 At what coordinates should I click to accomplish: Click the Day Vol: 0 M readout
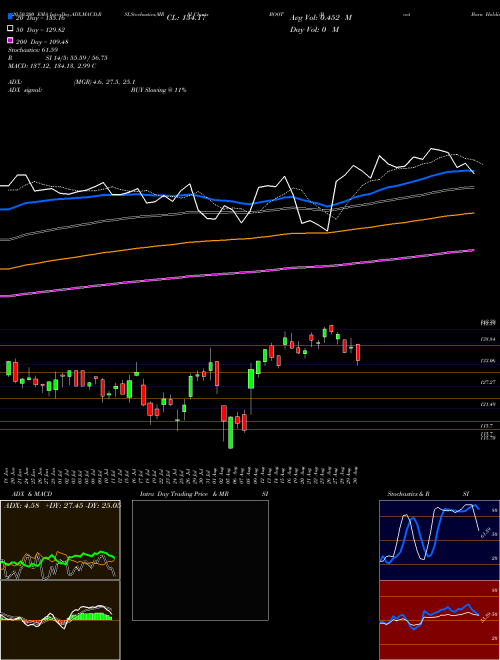click(314, 29)
